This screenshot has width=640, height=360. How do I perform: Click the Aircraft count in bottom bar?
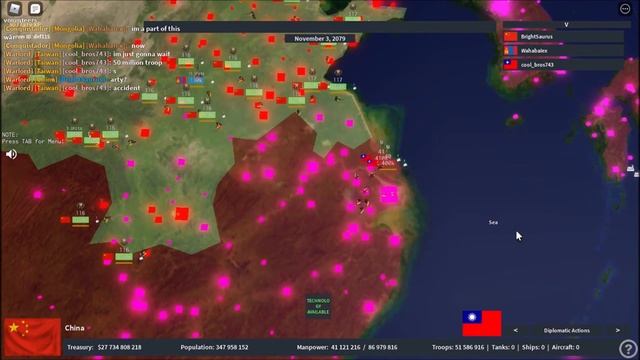(565, 347)
